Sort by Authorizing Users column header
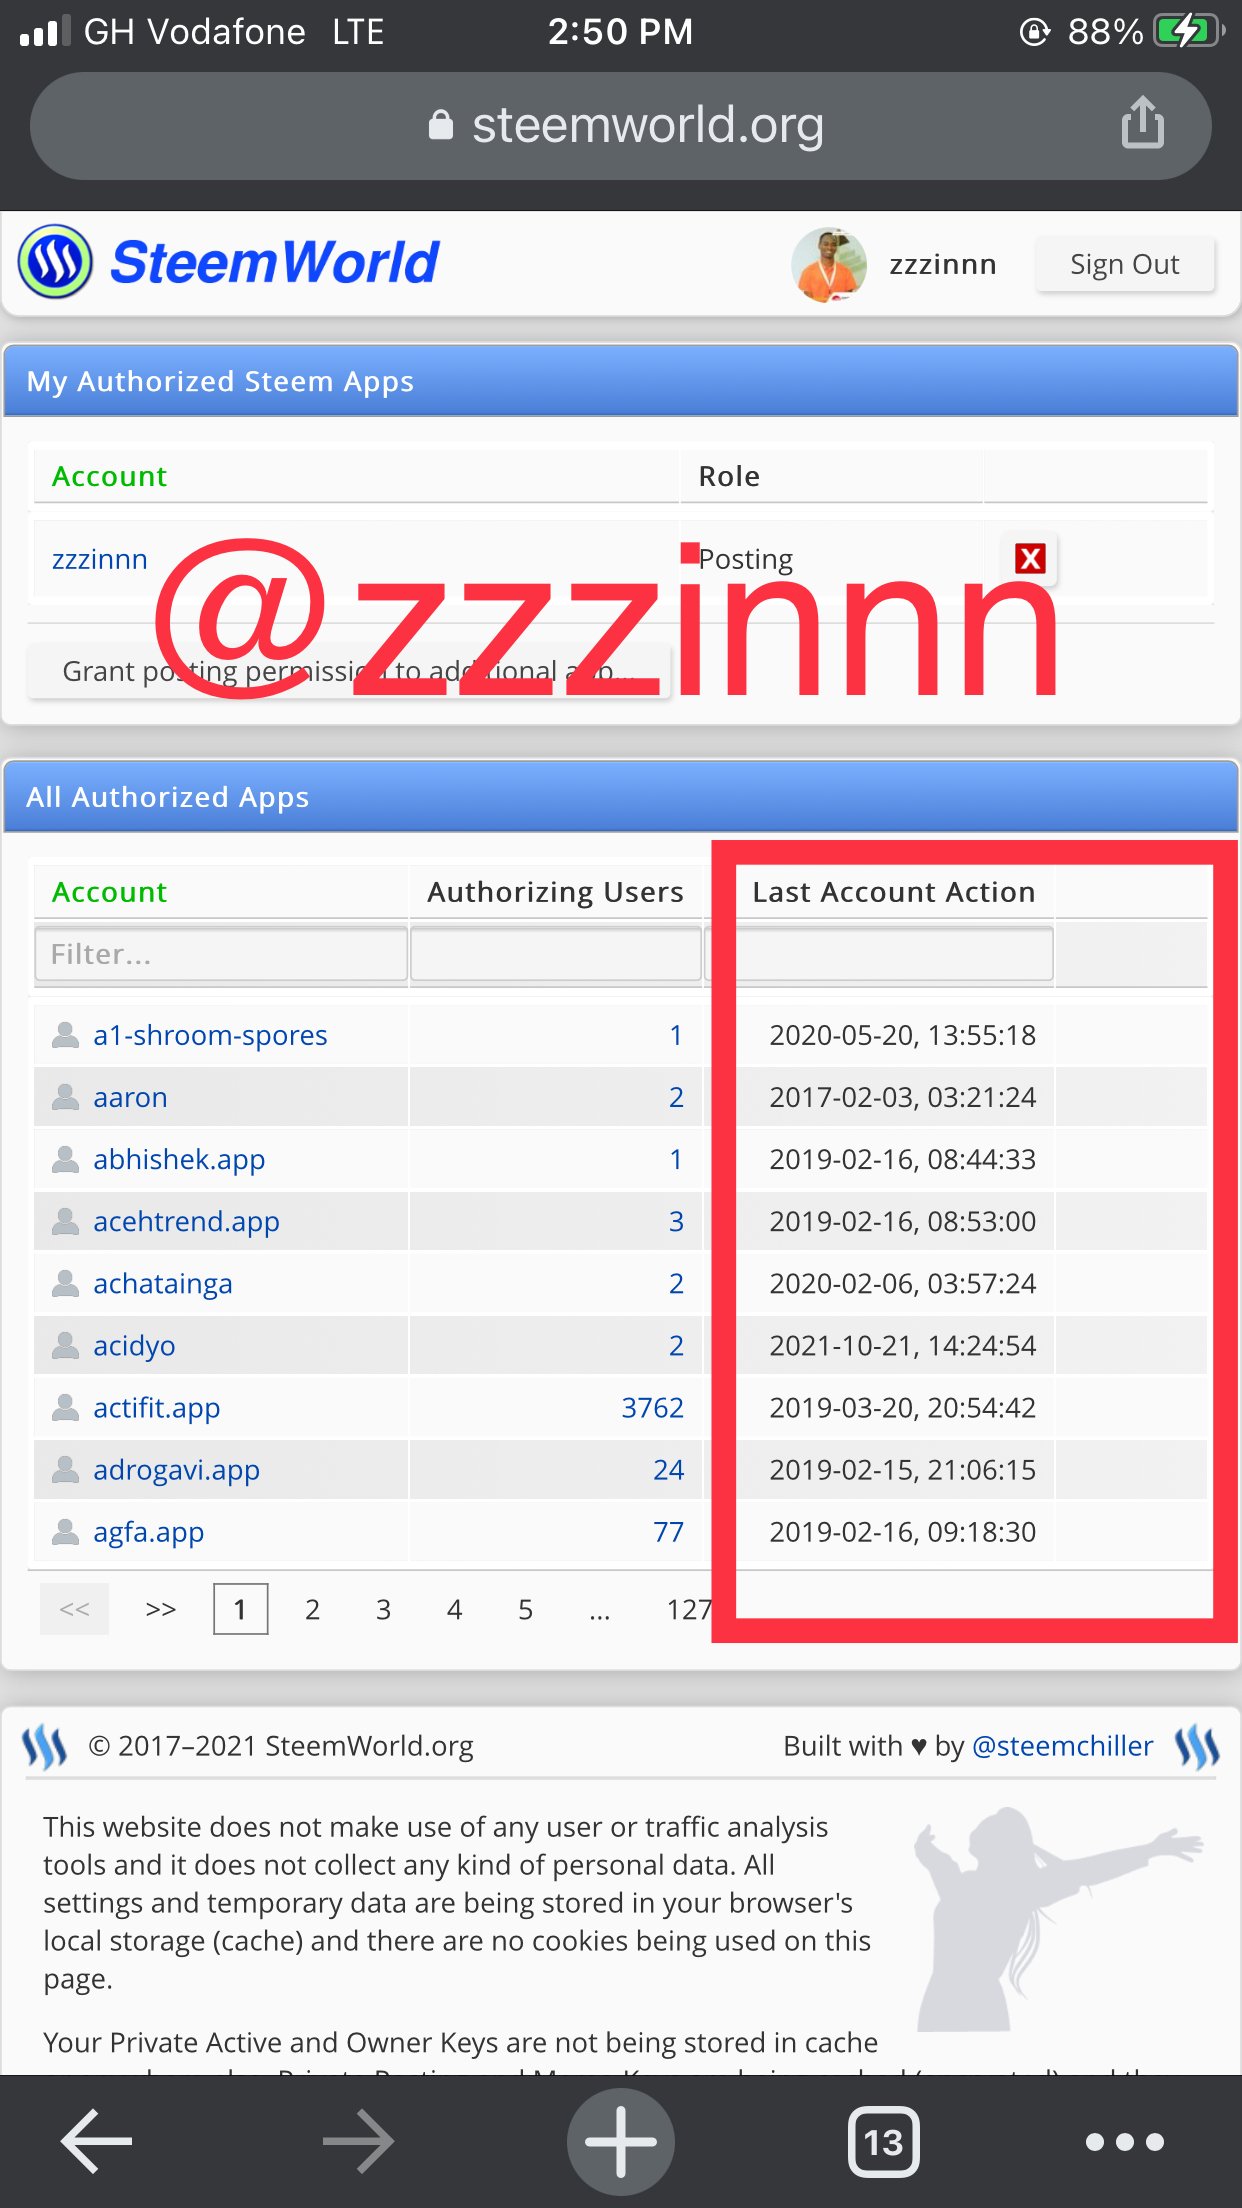Image resolution: width=1242 pixels, height=2208 pixels. [x=555, y=892]
